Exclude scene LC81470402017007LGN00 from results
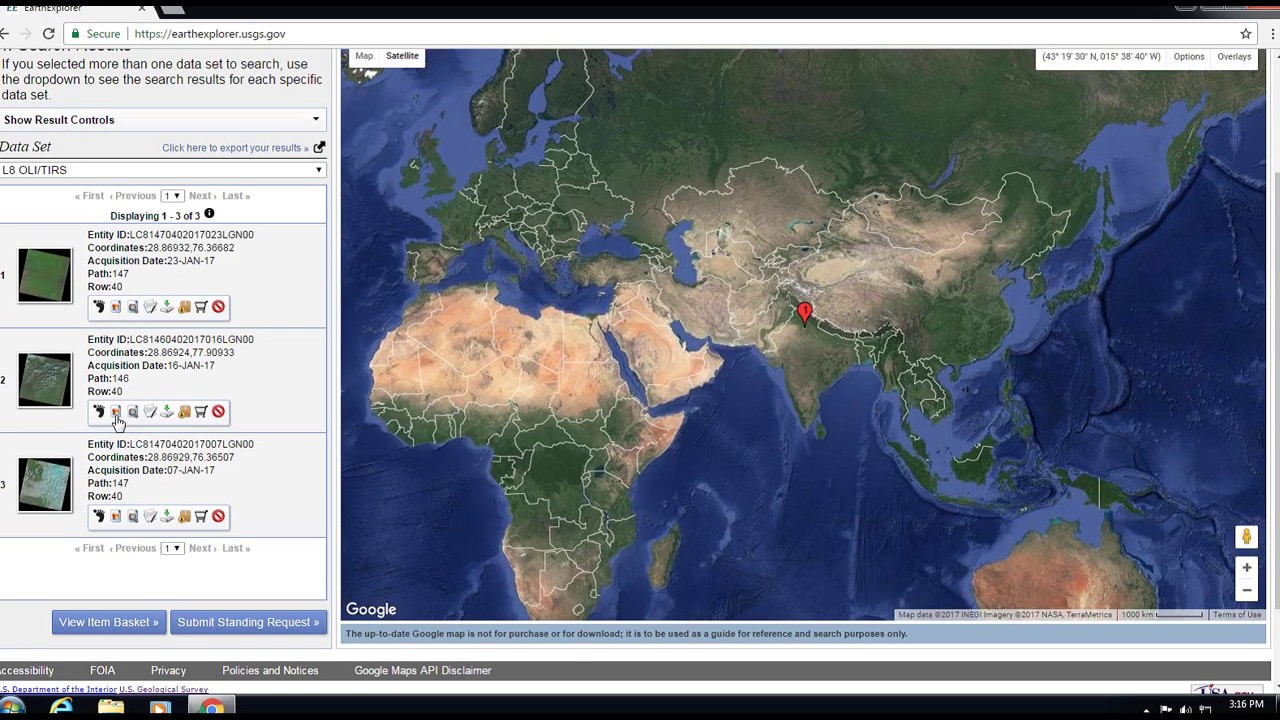This screenshot has height=720, width=1280. [x=218, y=516]
